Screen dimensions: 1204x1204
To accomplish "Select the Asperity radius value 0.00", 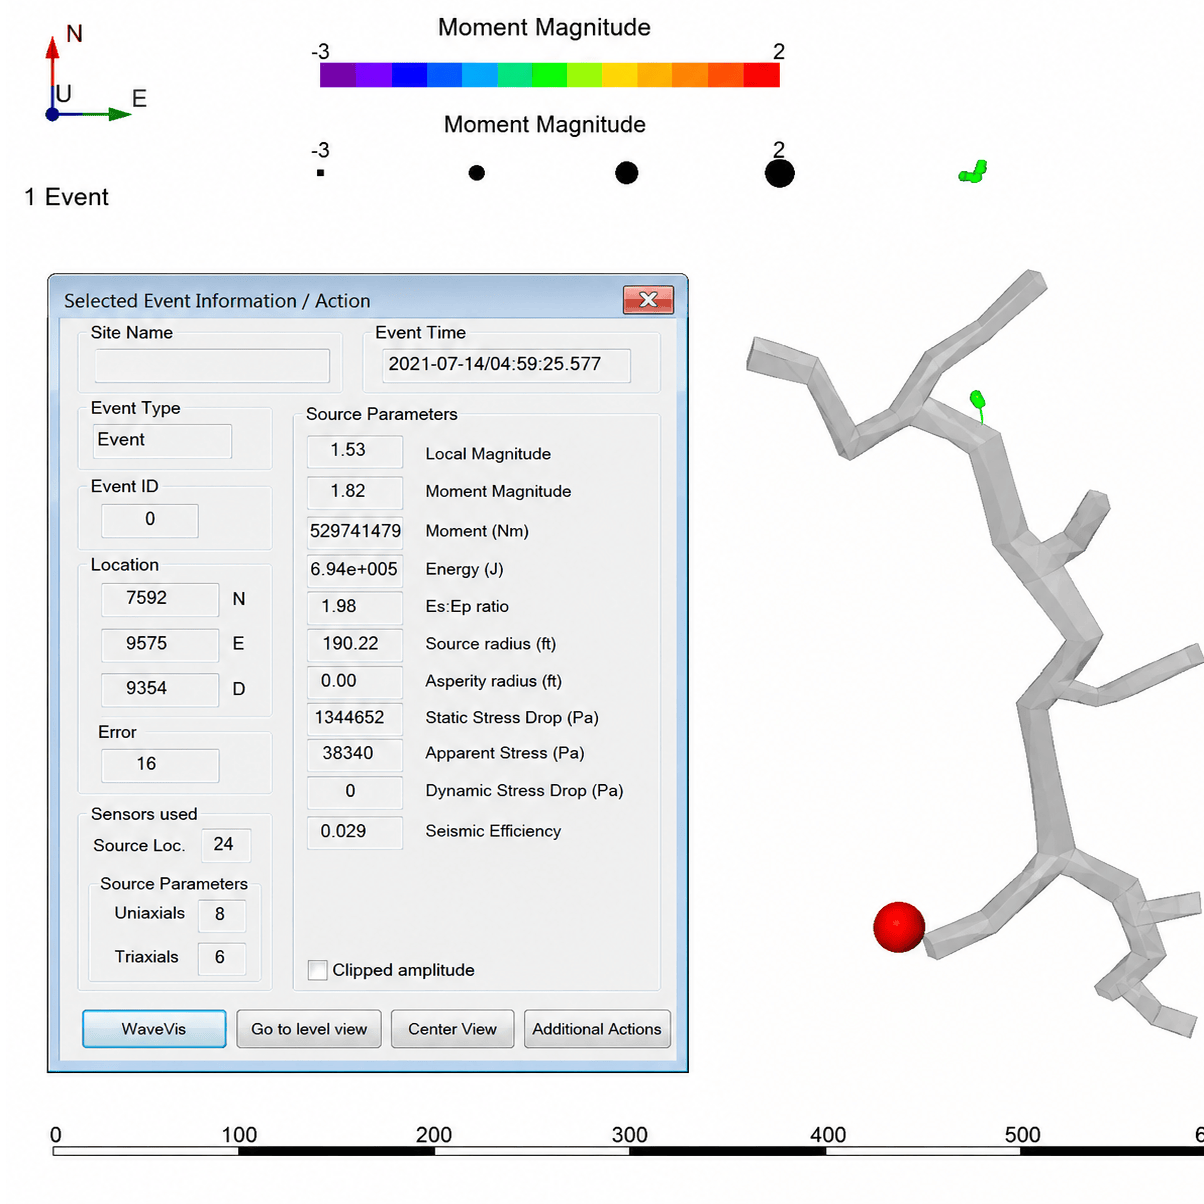I will click(355, 681).
